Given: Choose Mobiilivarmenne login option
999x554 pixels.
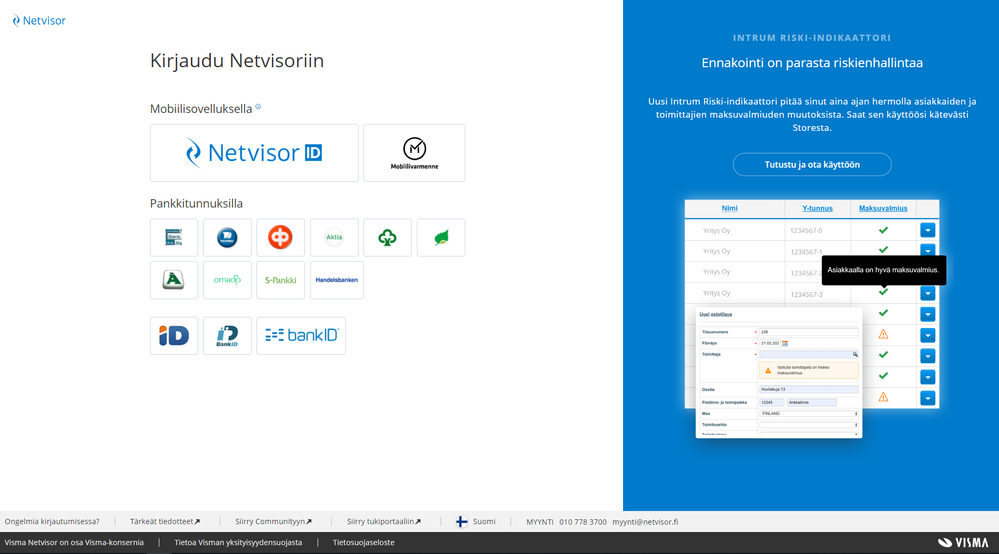Looking at the screenshot, I should pos(414,153).
